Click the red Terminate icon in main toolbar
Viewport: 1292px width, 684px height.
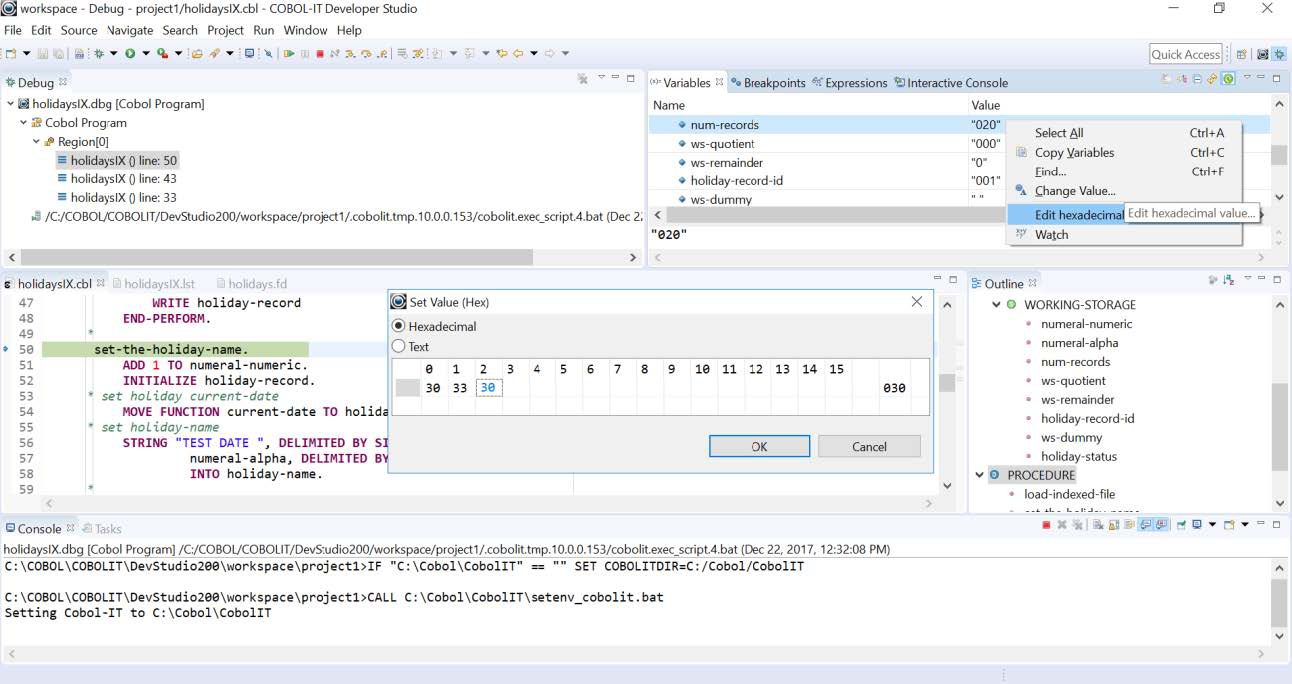(x=319, y=54)
